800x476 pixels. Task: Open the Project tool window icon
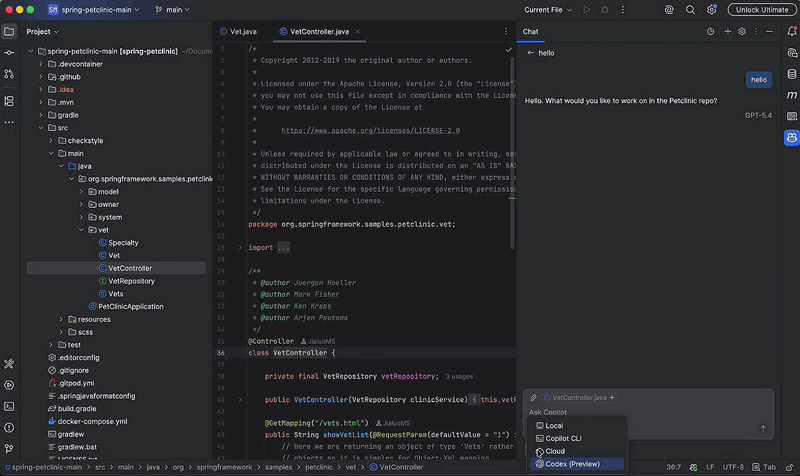(x=9, y=32)
